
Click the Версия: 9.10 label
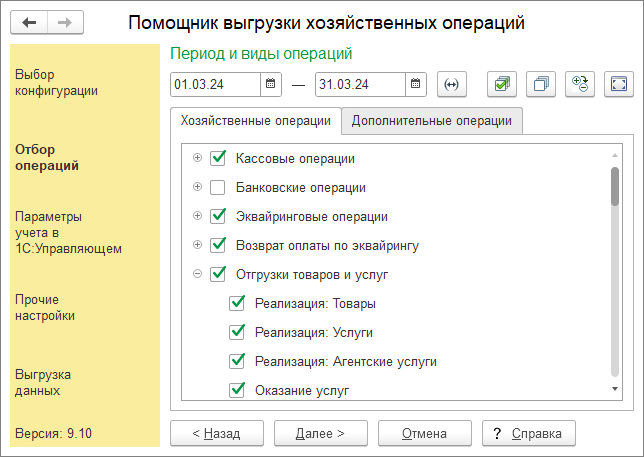coord(53,434)
